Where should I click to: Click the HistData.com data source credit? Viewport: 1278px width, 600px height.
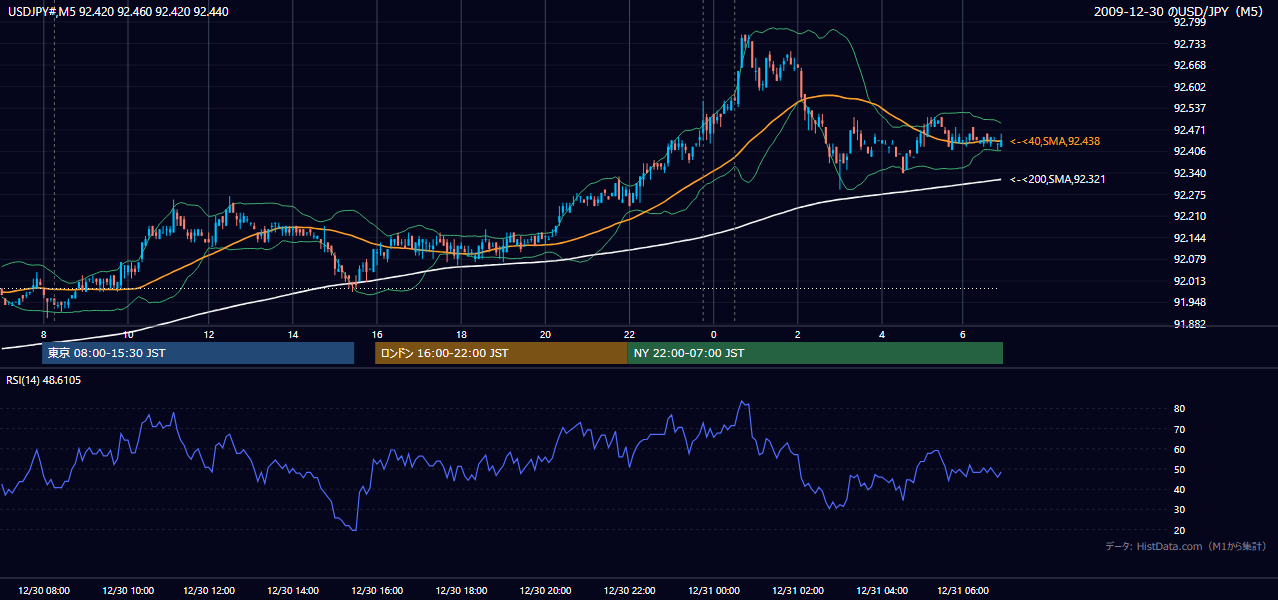click(x=1185, y=546)
